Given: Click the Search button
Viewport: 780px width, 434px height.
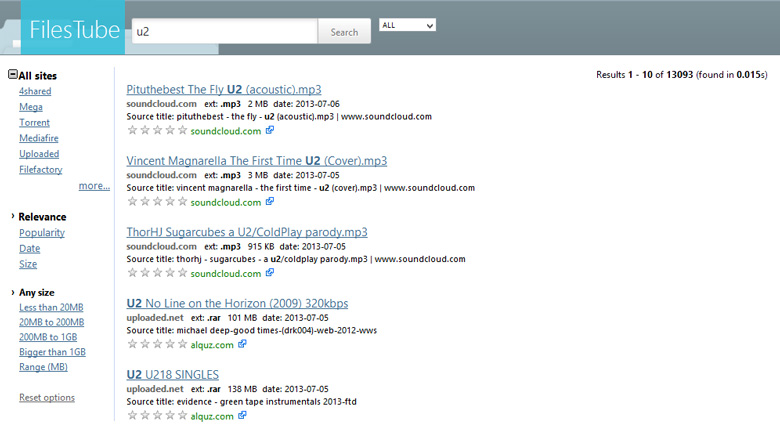Looking at the screenshot, I should (344, 31).
